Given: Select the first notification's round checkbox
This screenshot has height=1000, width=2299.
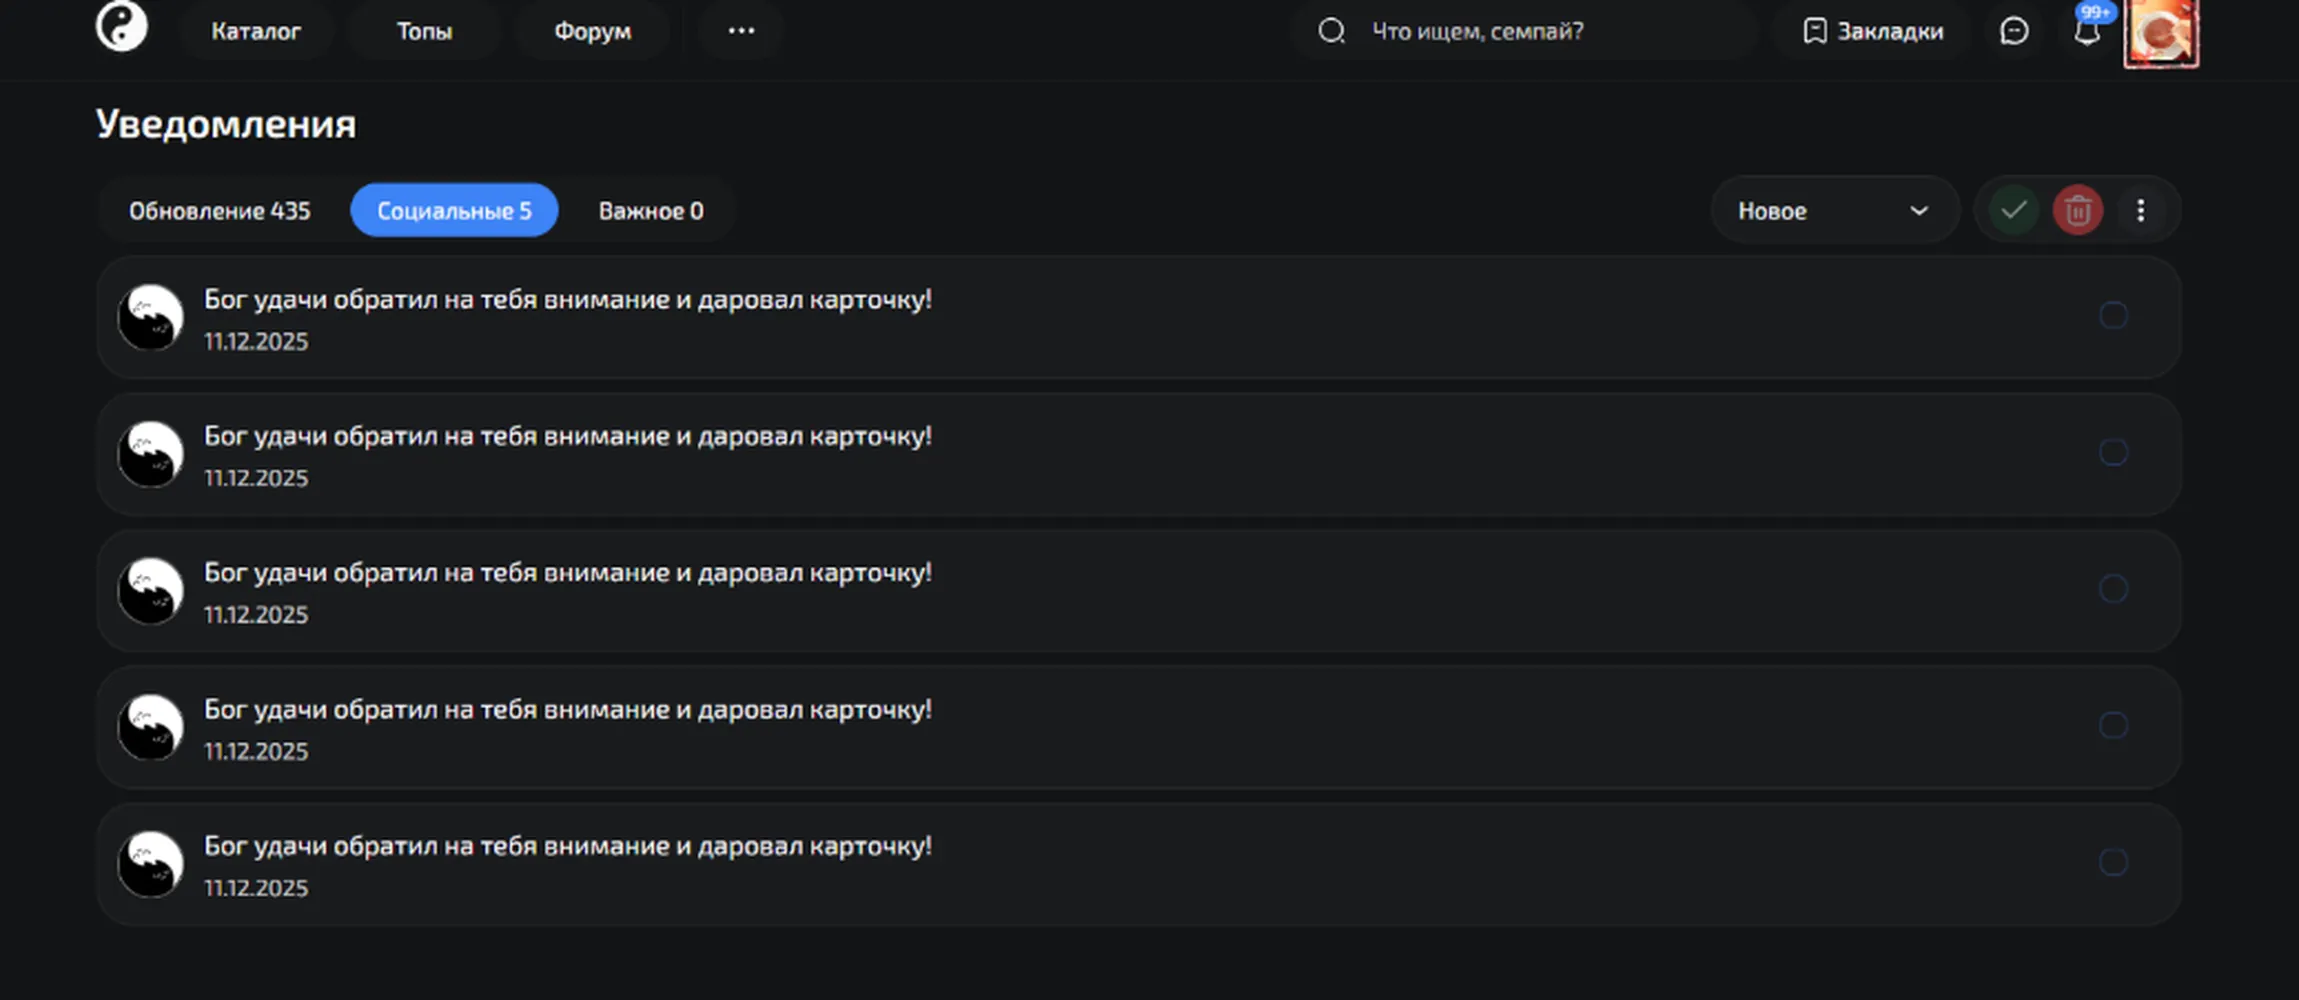Looking at the screenshot, I should pos(2112,315).
